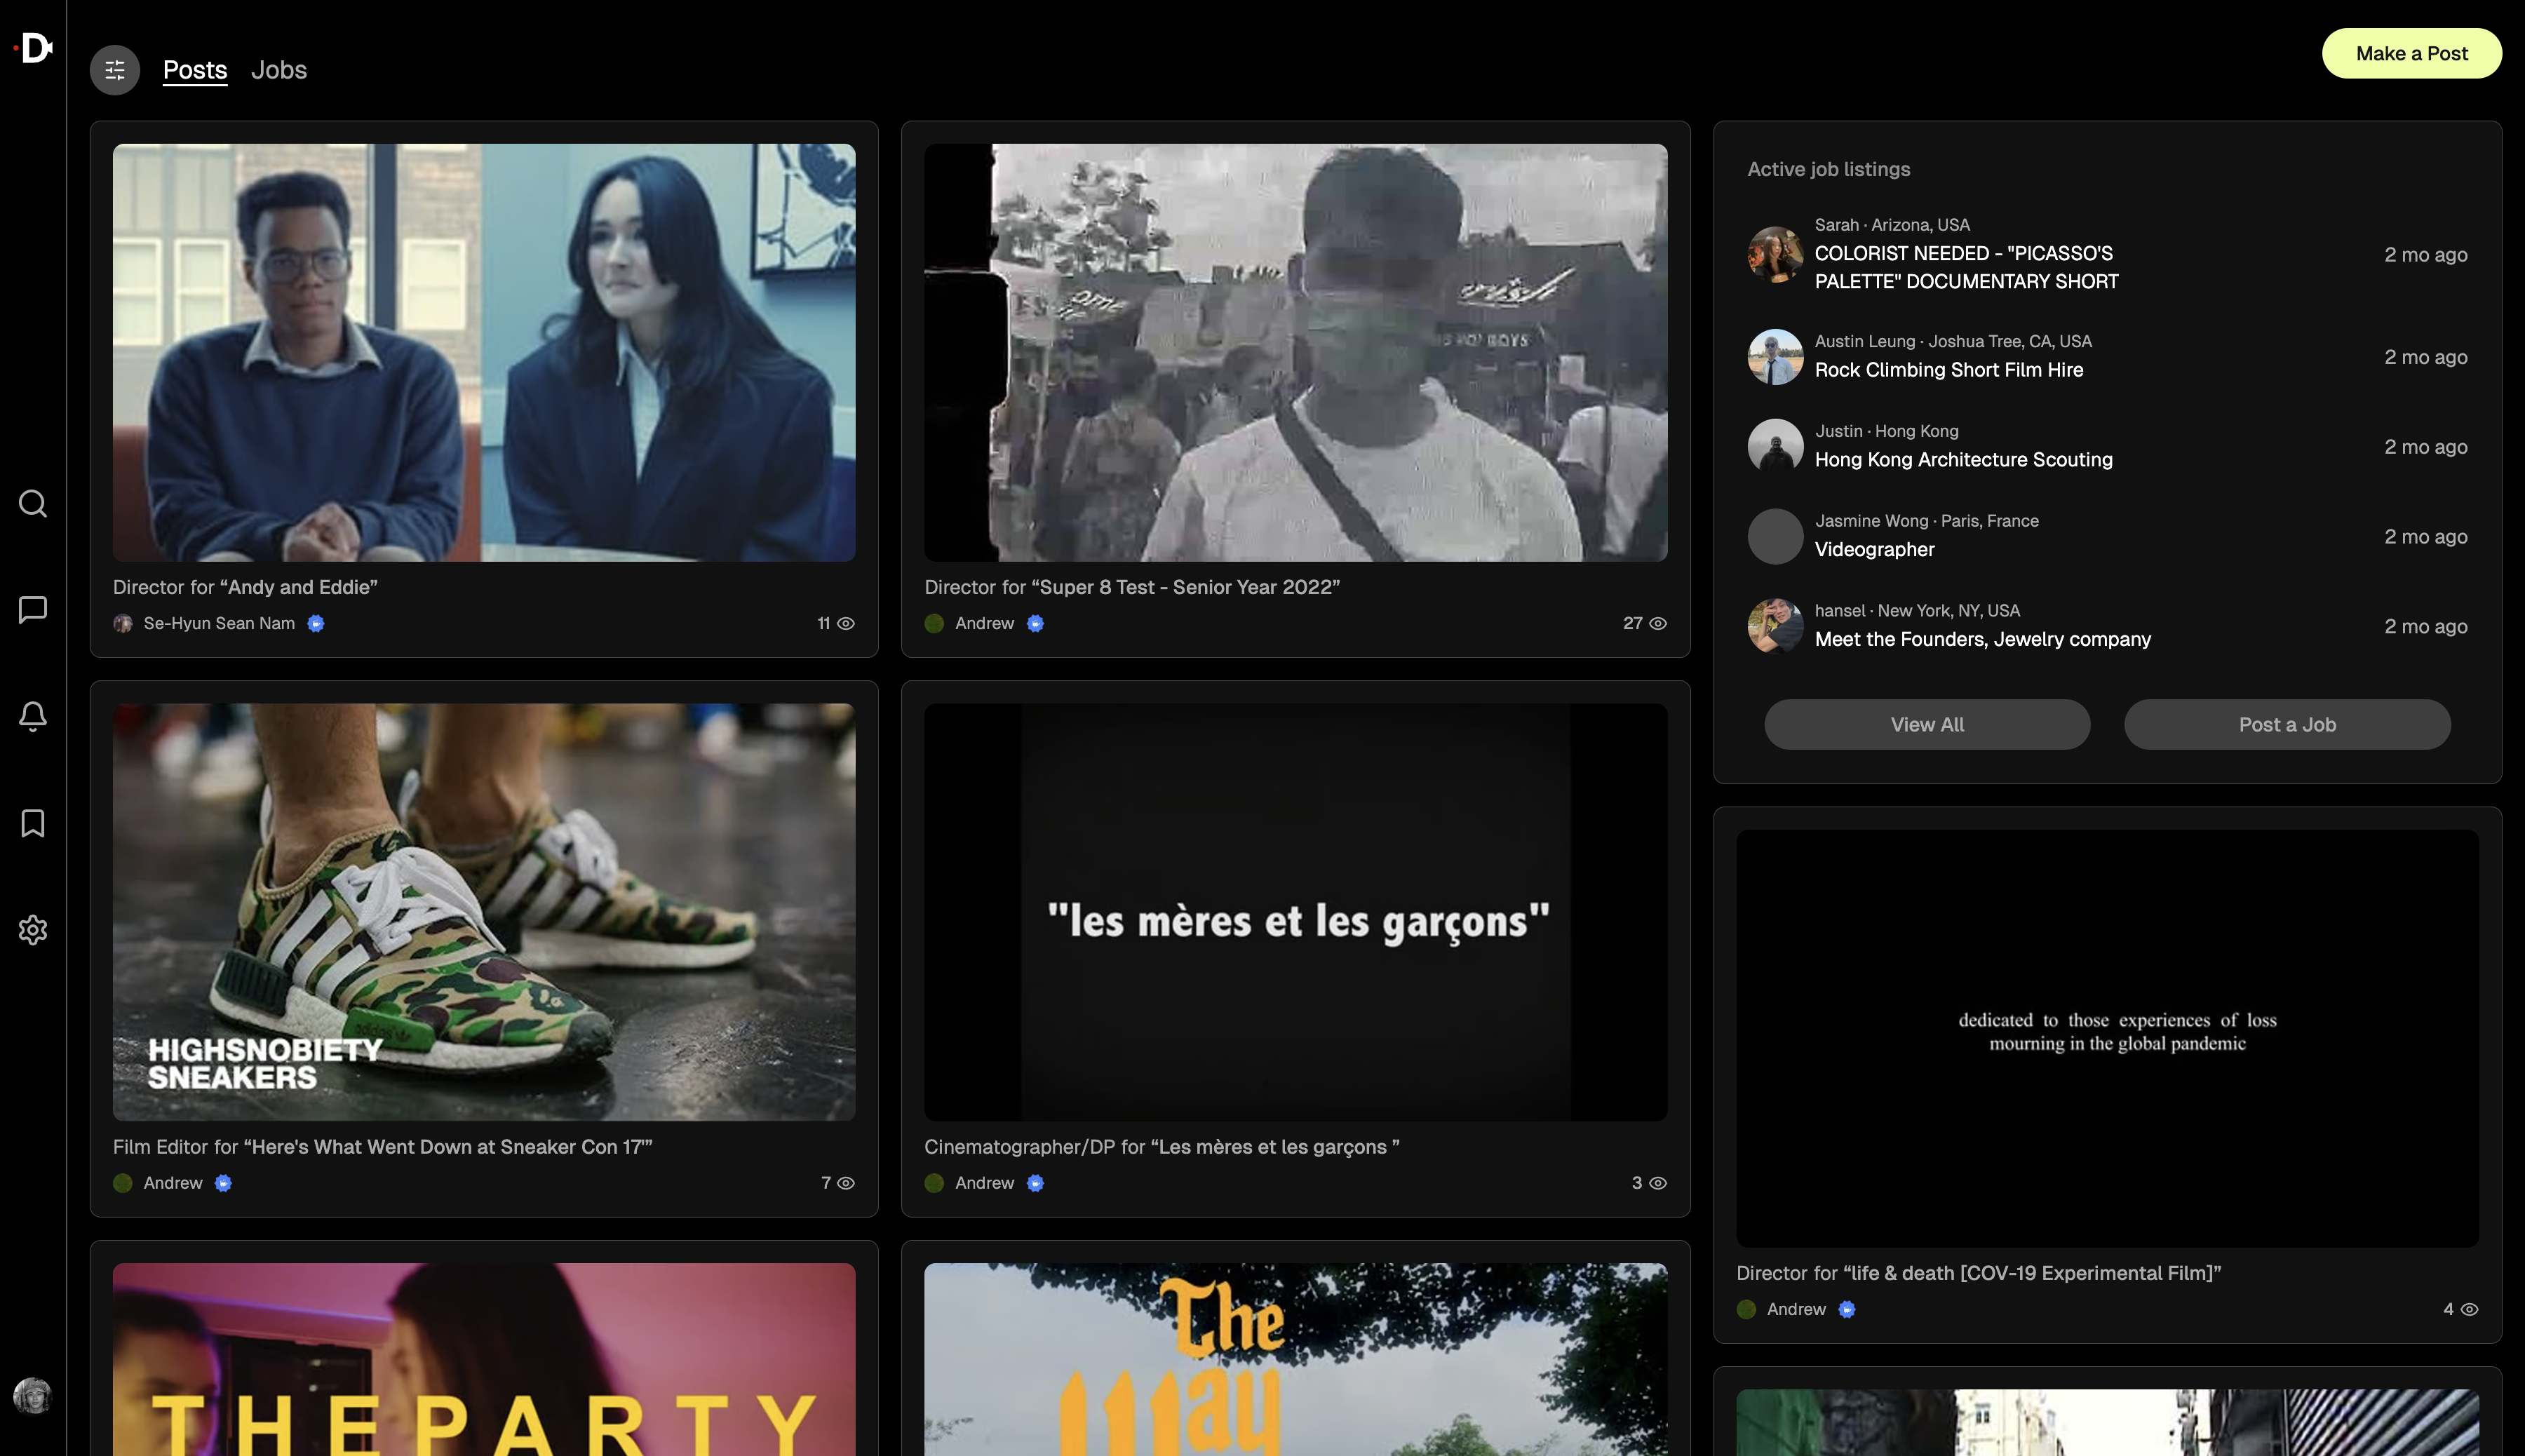Image resolution: width=2525 pixels, height=1456 pixels.
Task: Select the Posts tab
Action: click(195, 70)
